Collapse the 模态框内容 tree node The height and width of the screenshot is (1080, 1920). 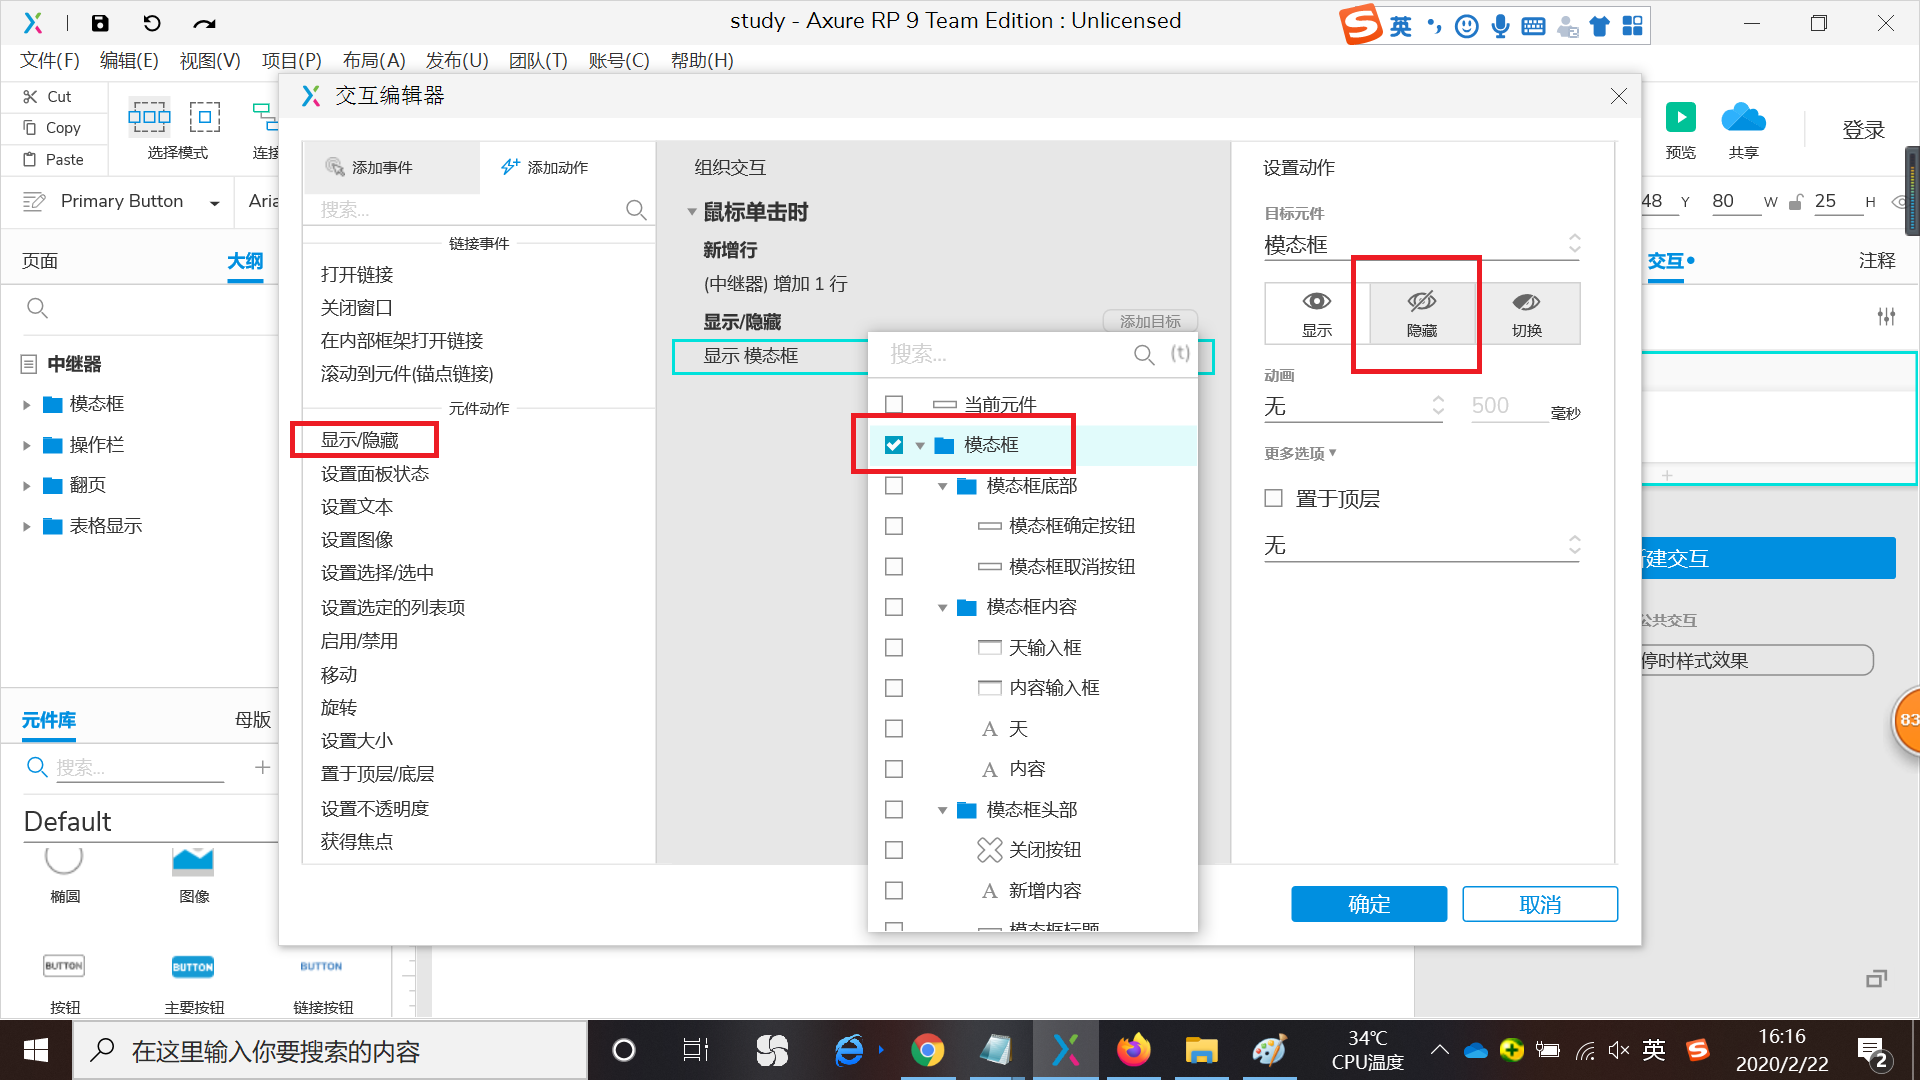[x=941, y=606]
